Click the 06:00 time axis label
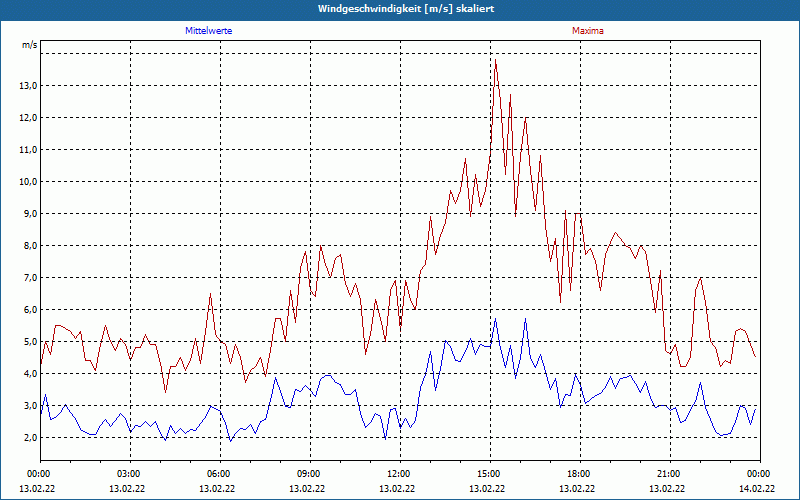This screenshot has height=500, width=800. coord(220,474)
